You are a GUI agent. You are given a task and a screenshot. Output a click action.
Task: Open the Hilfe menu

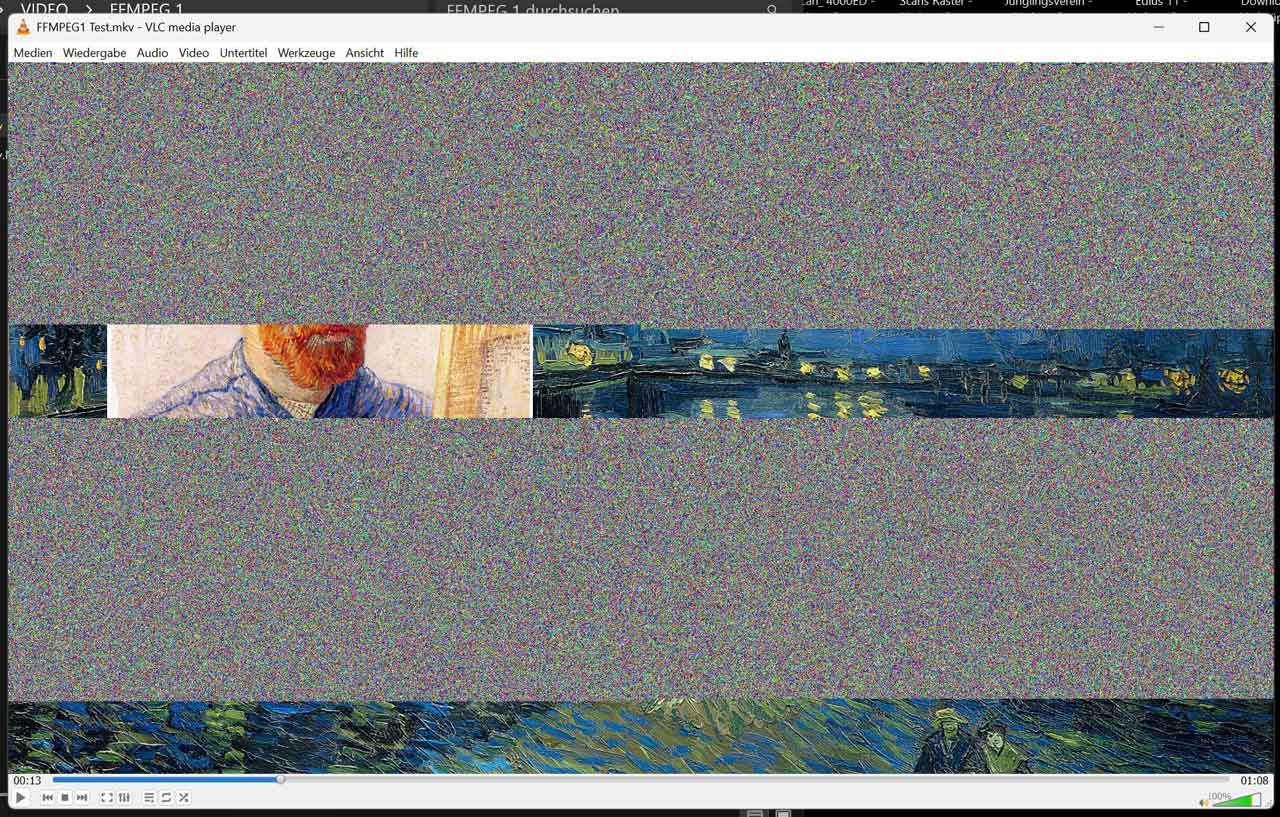point(406,53)
